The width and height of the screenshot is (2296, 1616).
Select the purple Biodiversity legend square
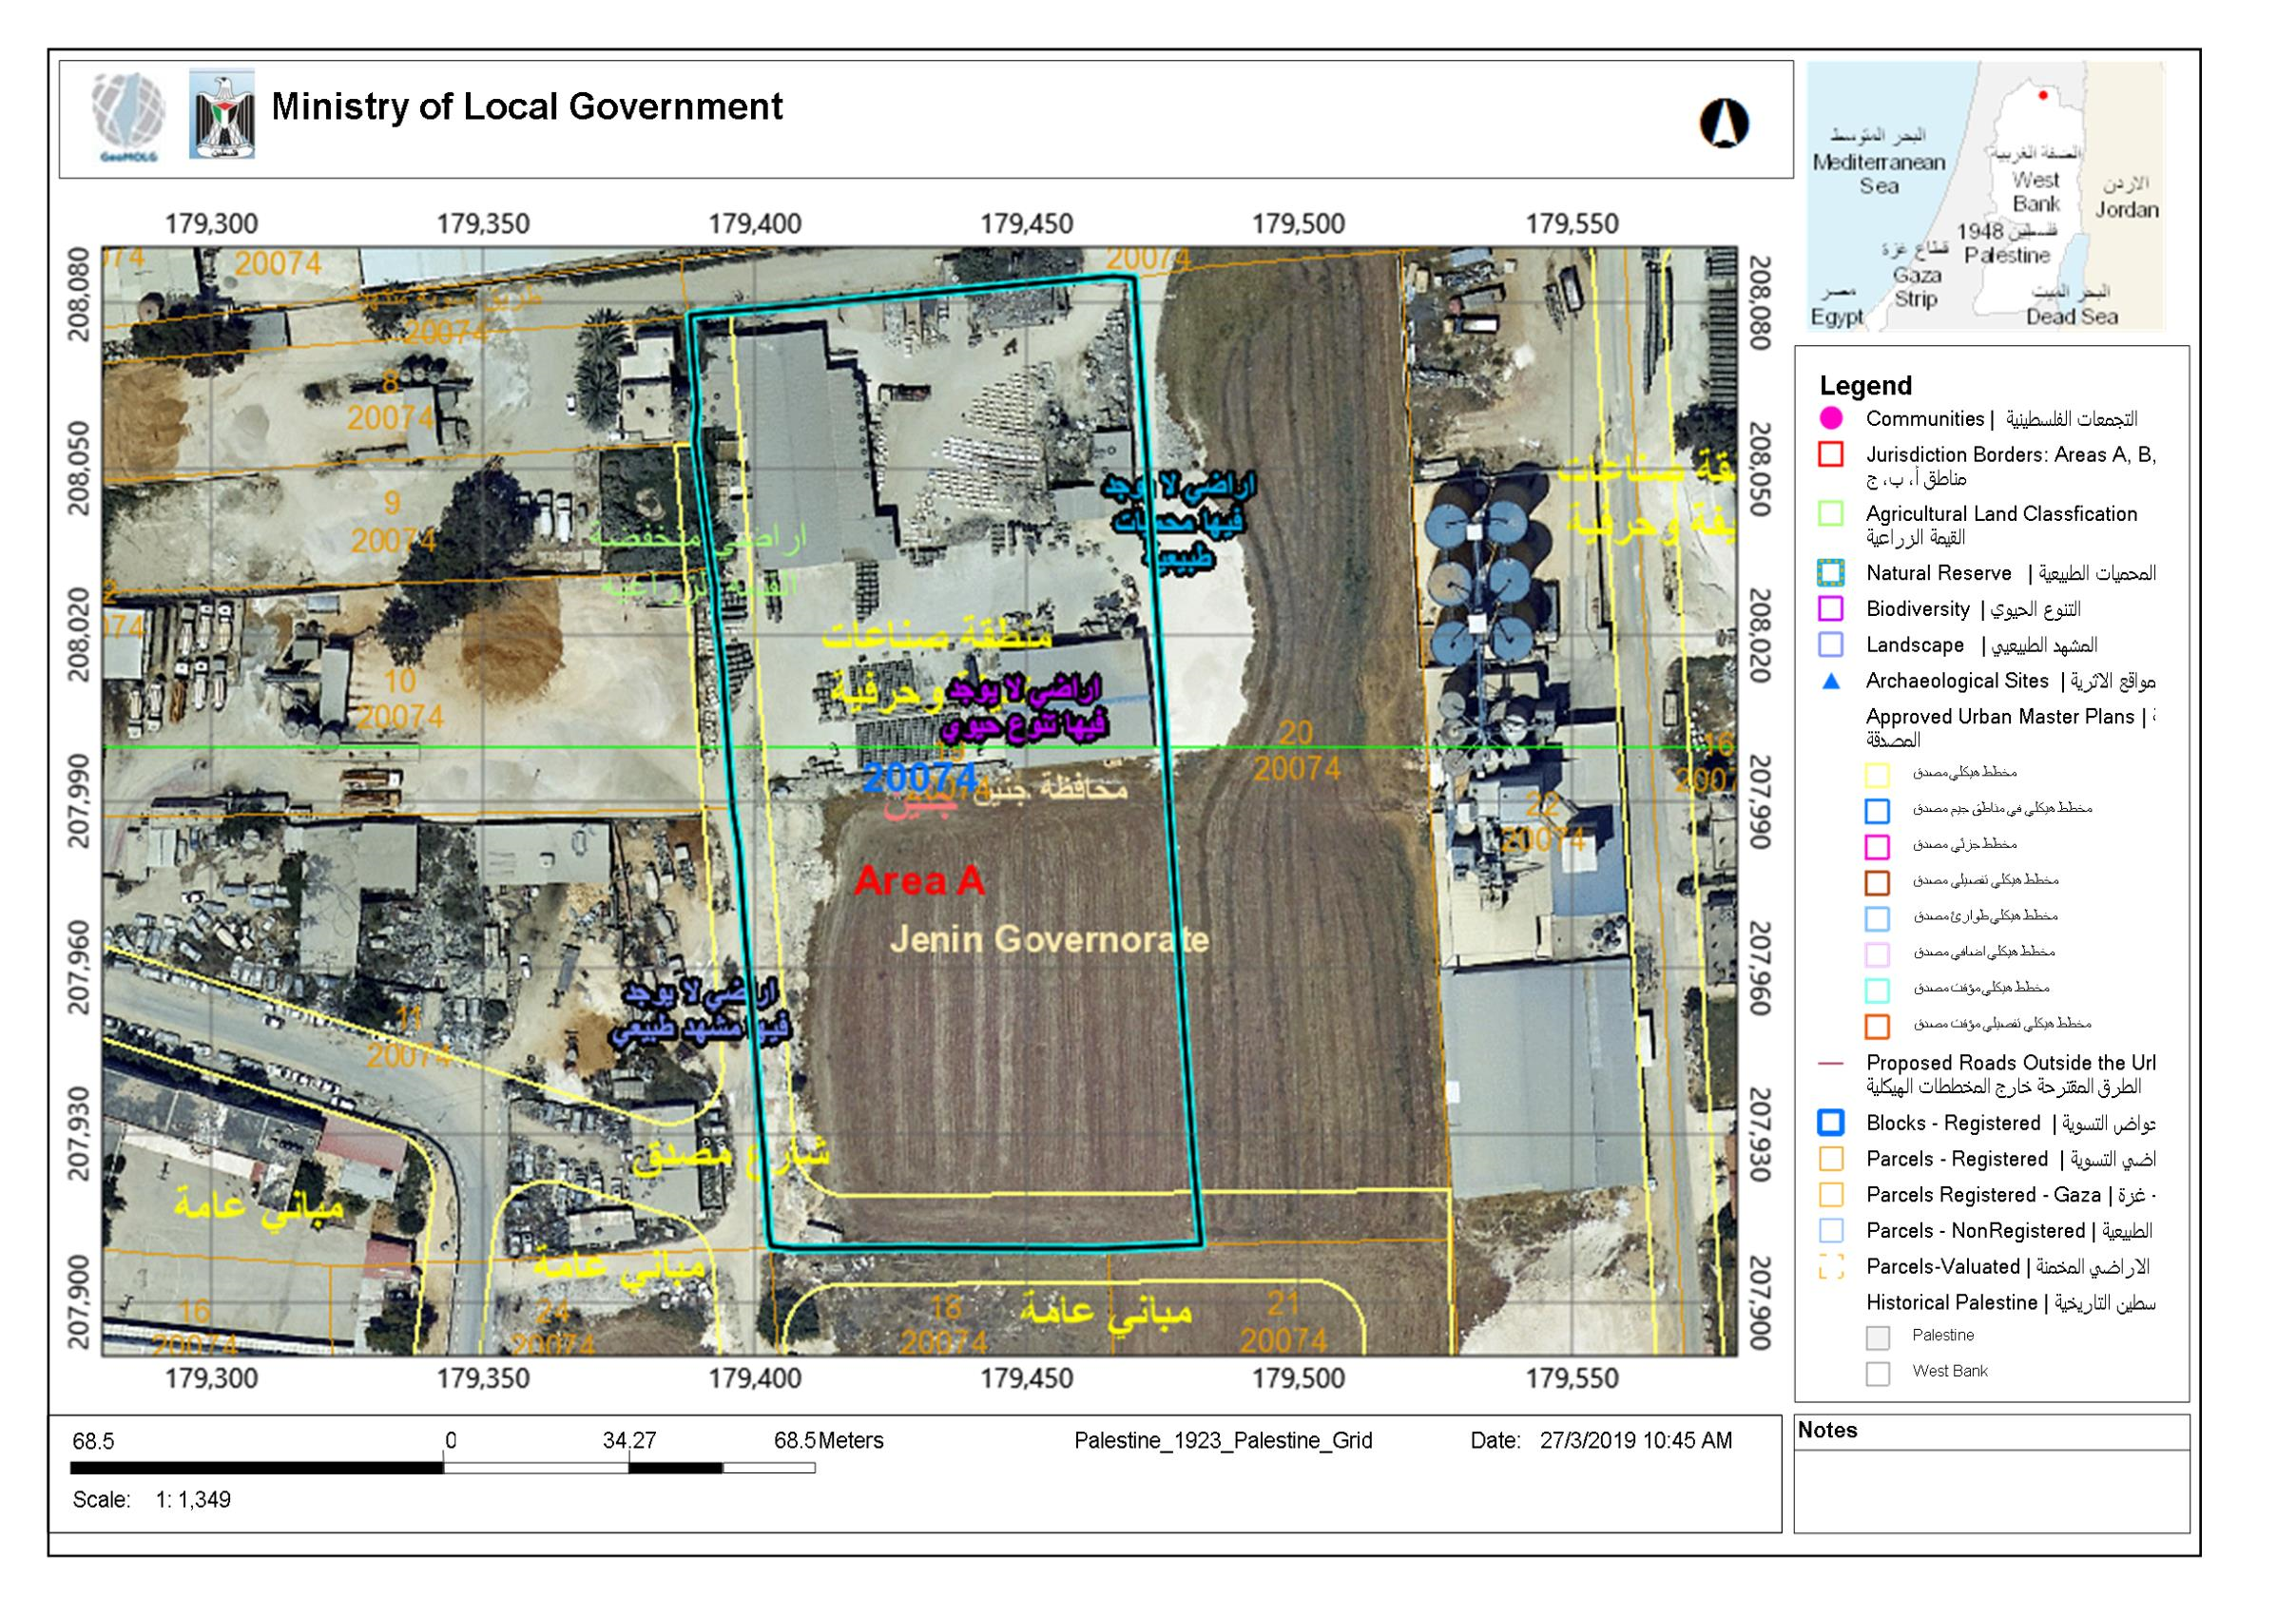coord(1831,609)
